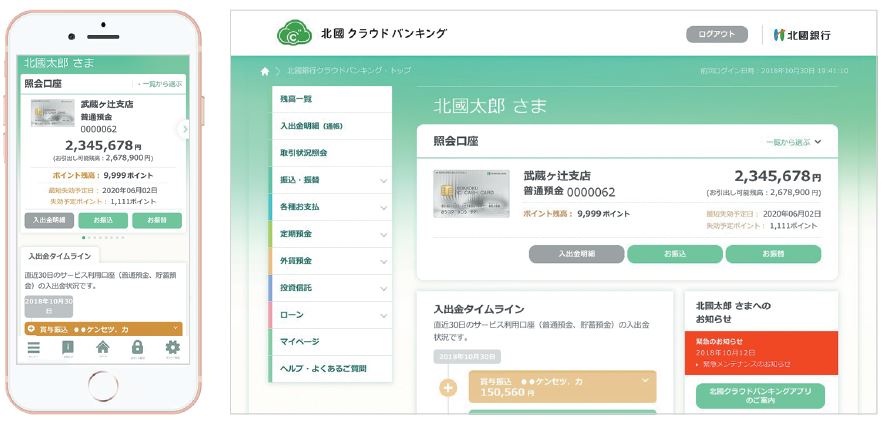
Task: Click account number 0000062 in the web card
Action: [591, 192]
